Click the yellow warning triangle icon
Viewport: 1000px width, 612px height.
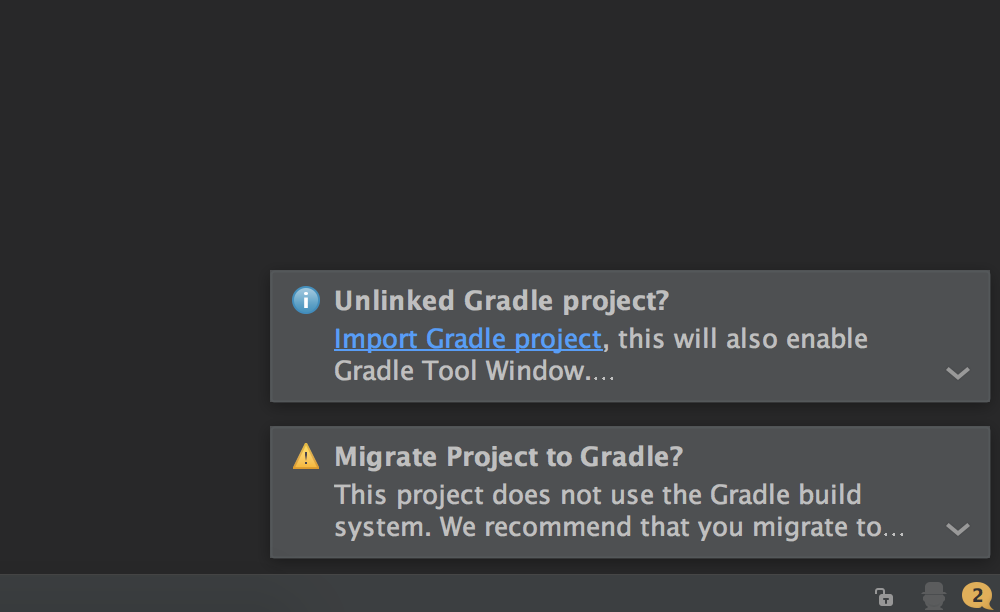[x=305, y=457]
